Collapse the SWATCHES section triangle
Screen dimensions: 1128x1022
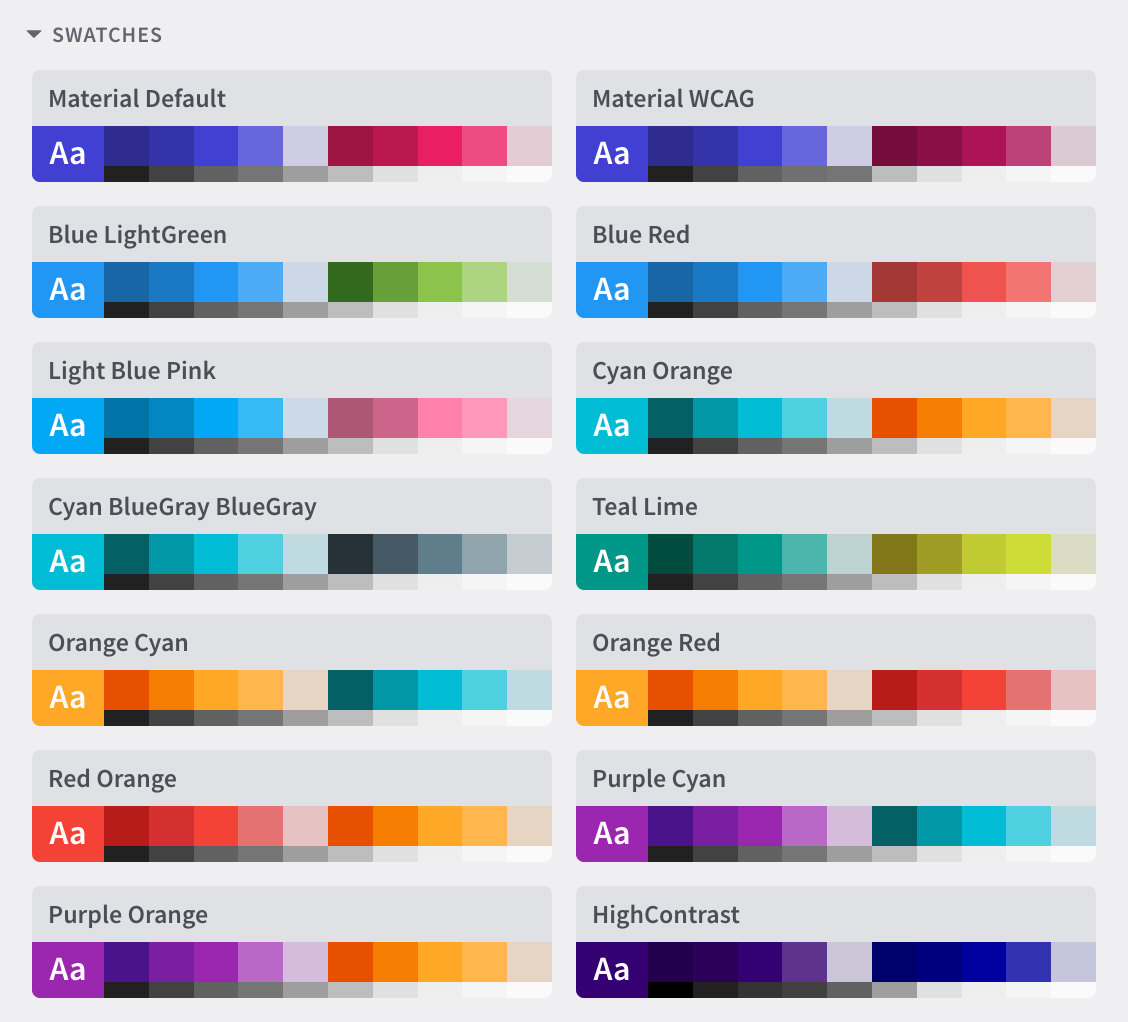[x=34, y=35]
